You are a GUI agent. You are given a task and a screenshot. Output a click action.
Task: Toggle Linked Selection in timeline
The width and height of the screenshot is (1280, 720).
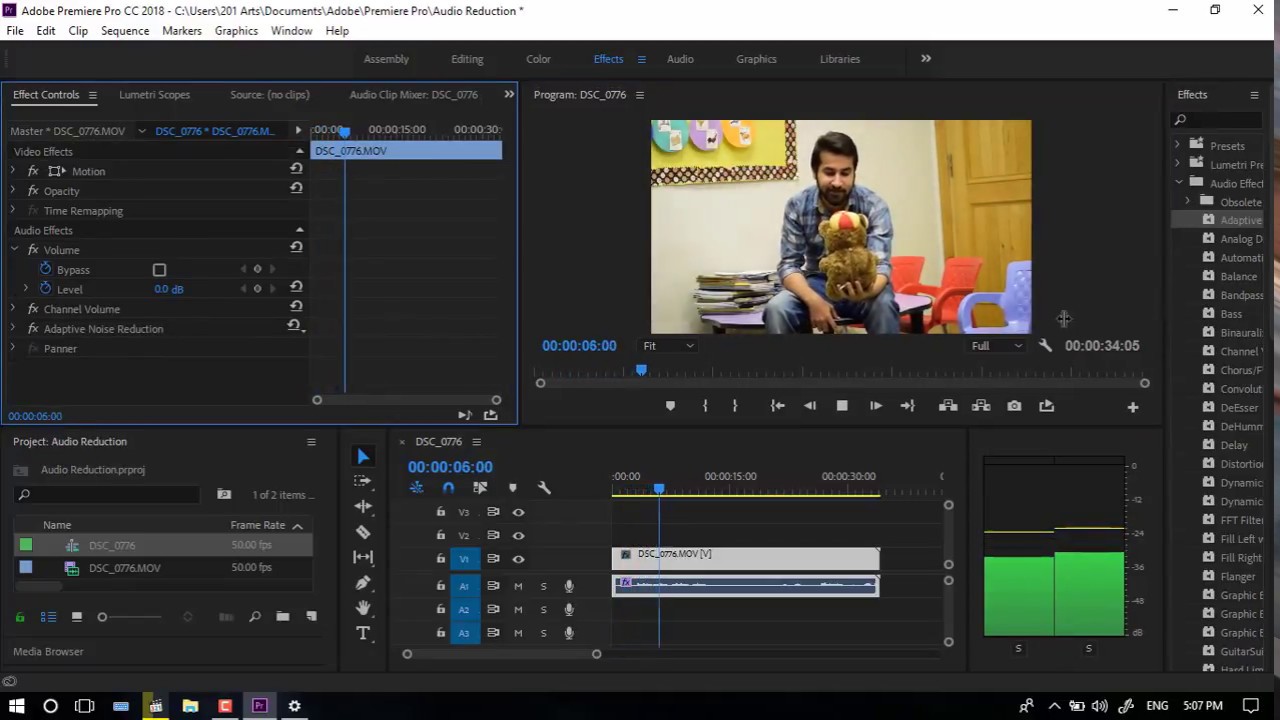[x=480, y=488]
